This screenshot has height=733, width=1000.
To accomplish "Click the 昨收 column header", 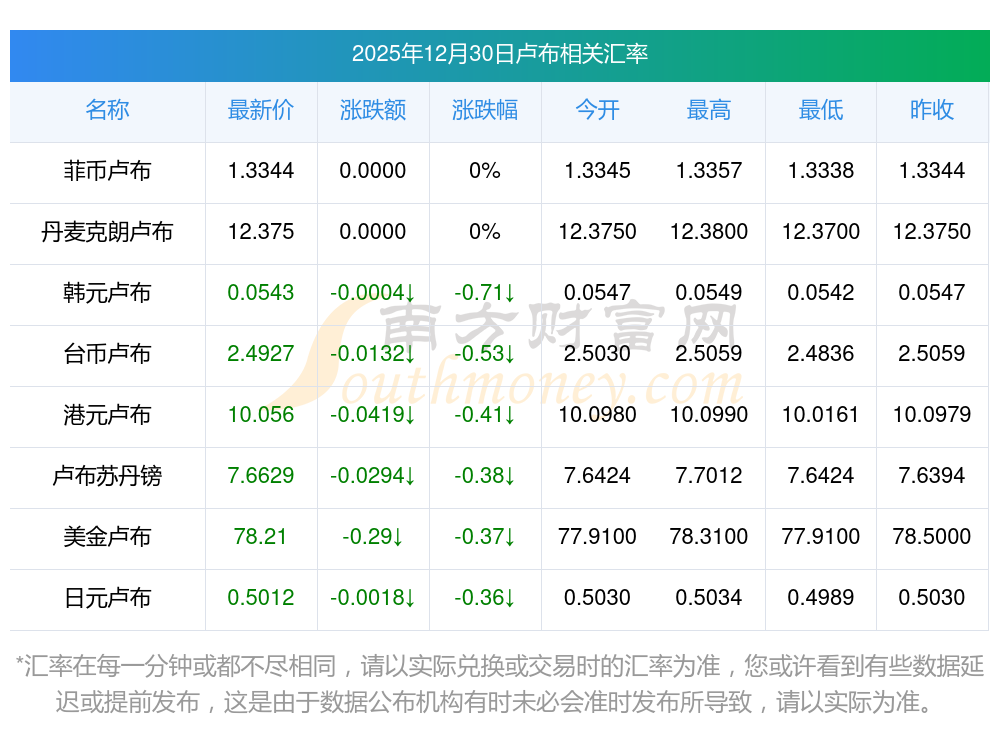I will (932, 110).
